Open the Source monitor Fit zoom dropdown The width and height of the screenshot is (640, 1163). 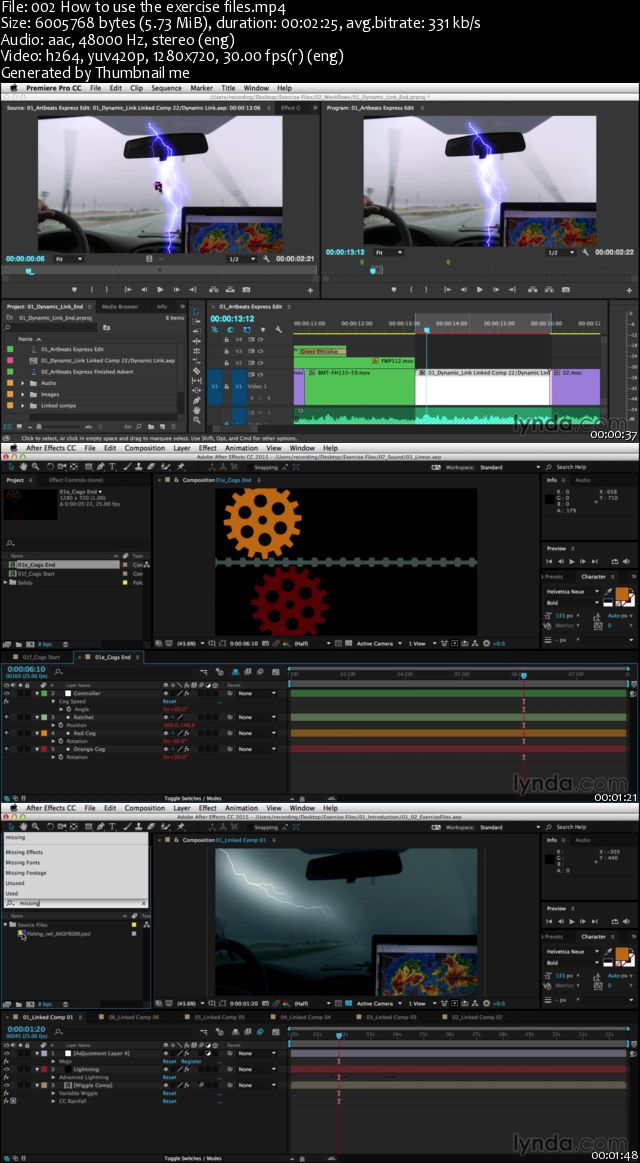70,259
